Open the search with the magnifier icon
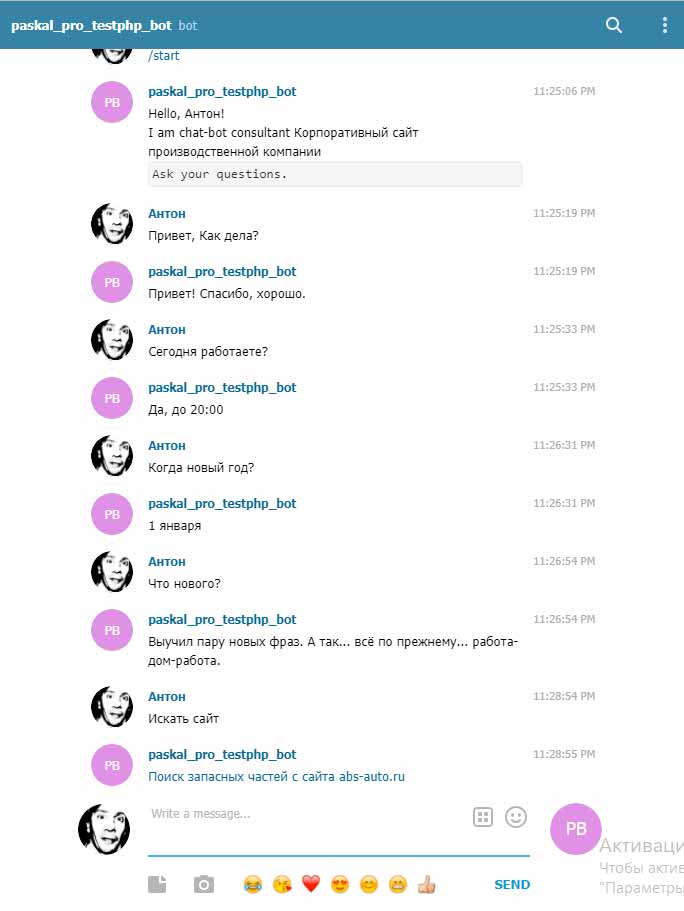This screenshot has width=684, height=911. click(x=614, y=23)
